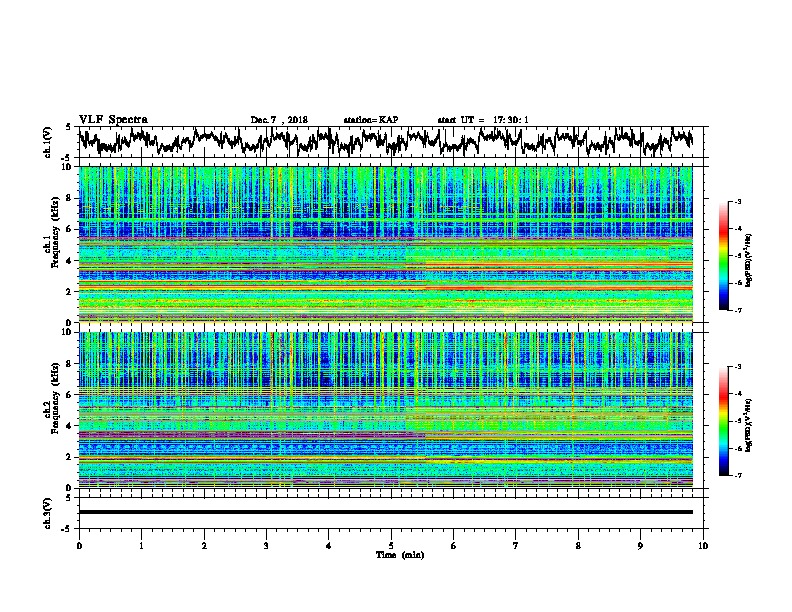Click time axis tick label "1"
The width and height of the screenshot is (792, 612).
(x=141, y=546)
